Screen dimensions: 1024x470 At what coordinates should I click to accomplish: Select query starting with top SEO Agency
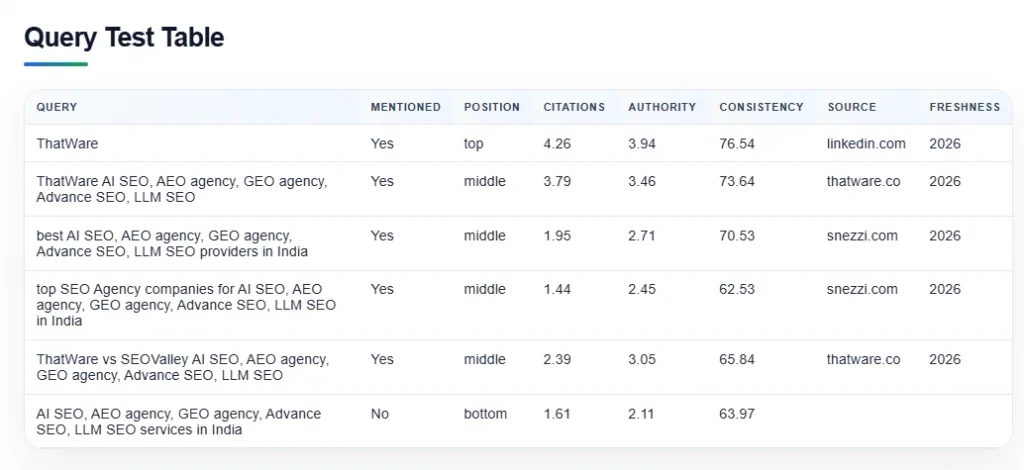[186, 305]
